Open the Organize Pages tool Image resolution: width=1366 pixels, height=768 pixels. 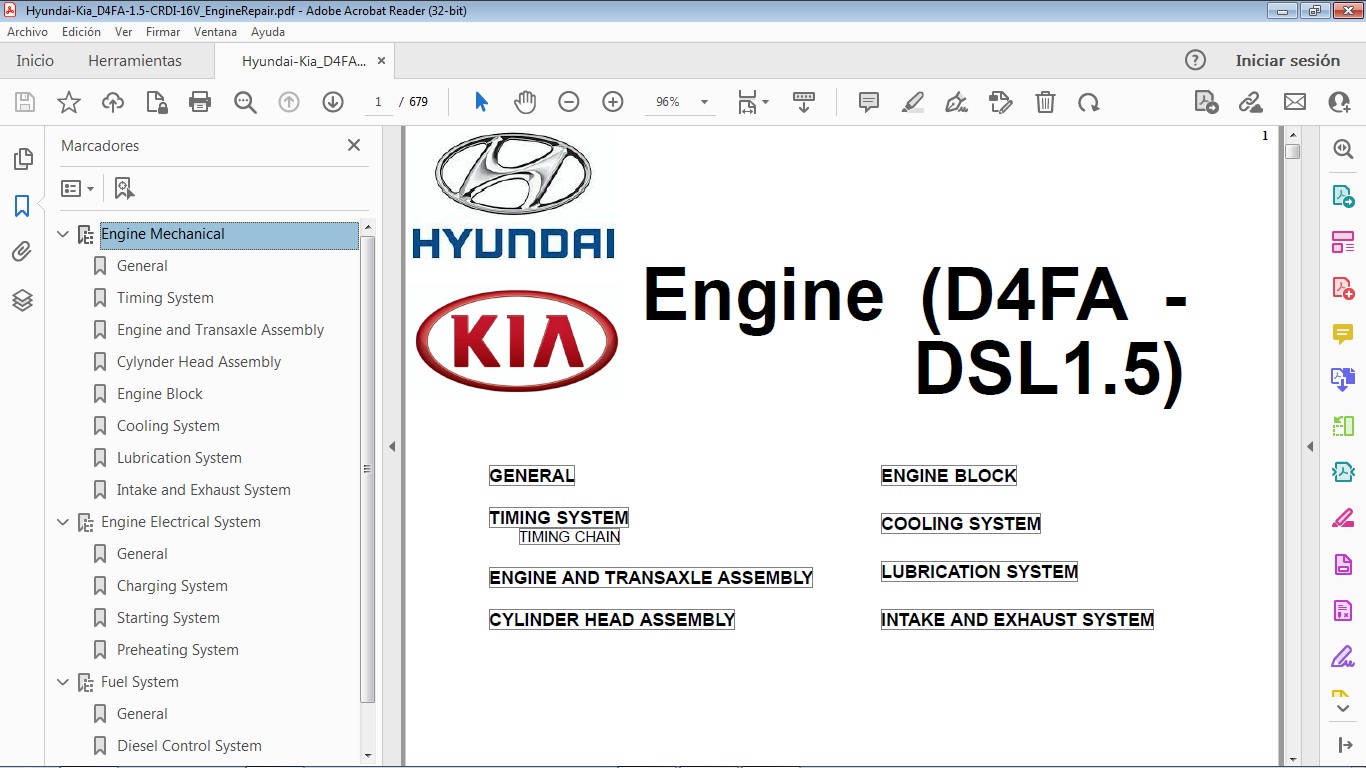1342,240
